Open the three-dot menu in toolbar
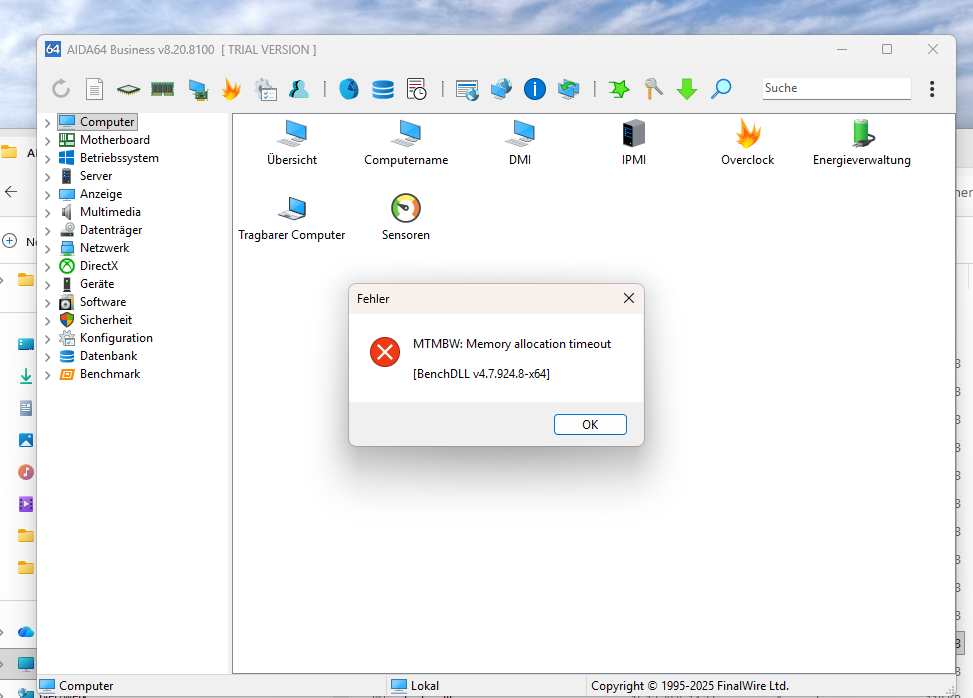 pos(932,89)
